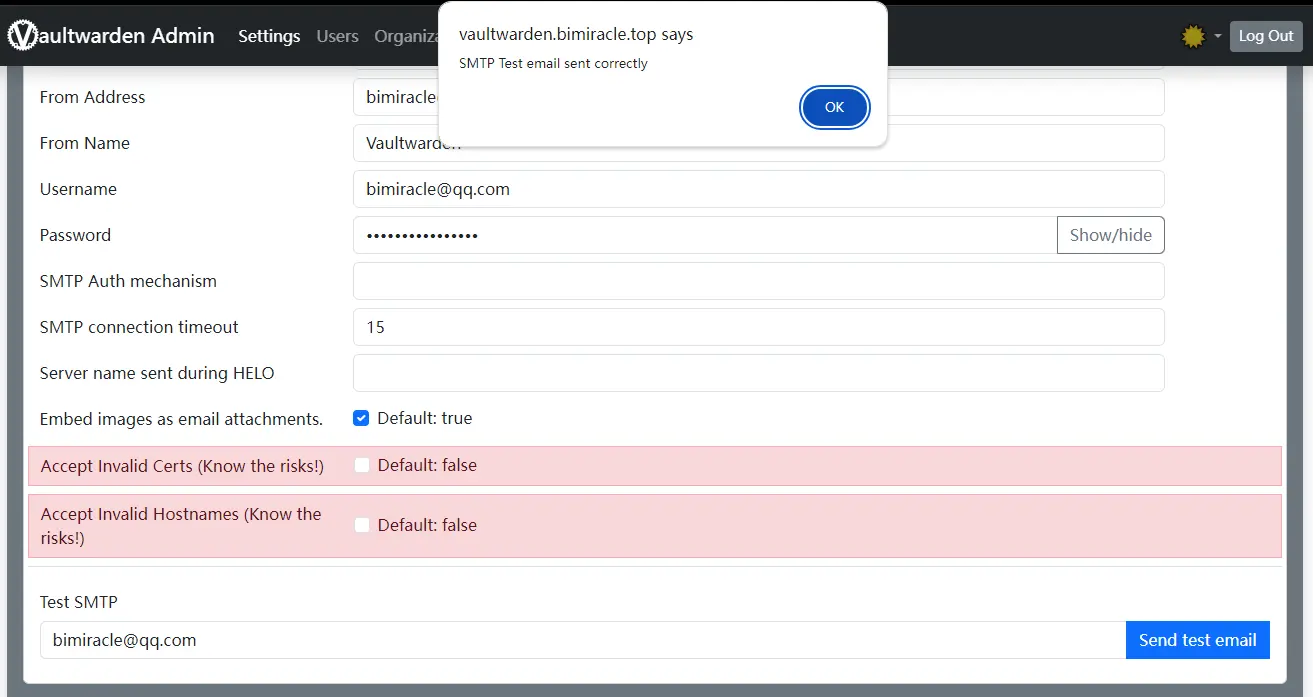Open the Organizations nav item
The width and height of the screenshot is (1313, 697).
[x=406, y=36]
